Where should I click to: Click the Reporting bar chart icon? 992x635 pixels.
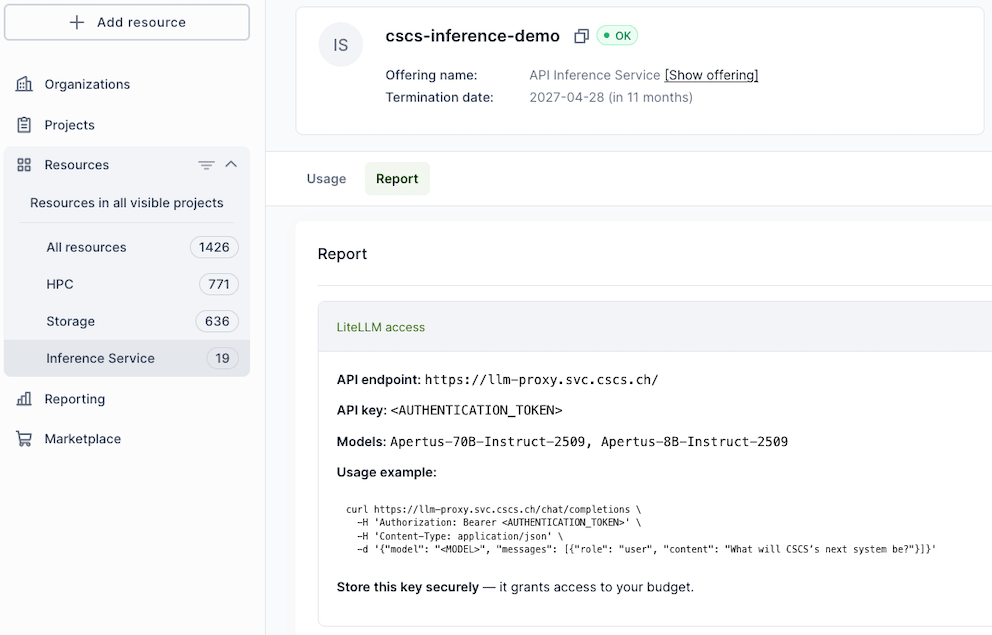tap(24, 398)
